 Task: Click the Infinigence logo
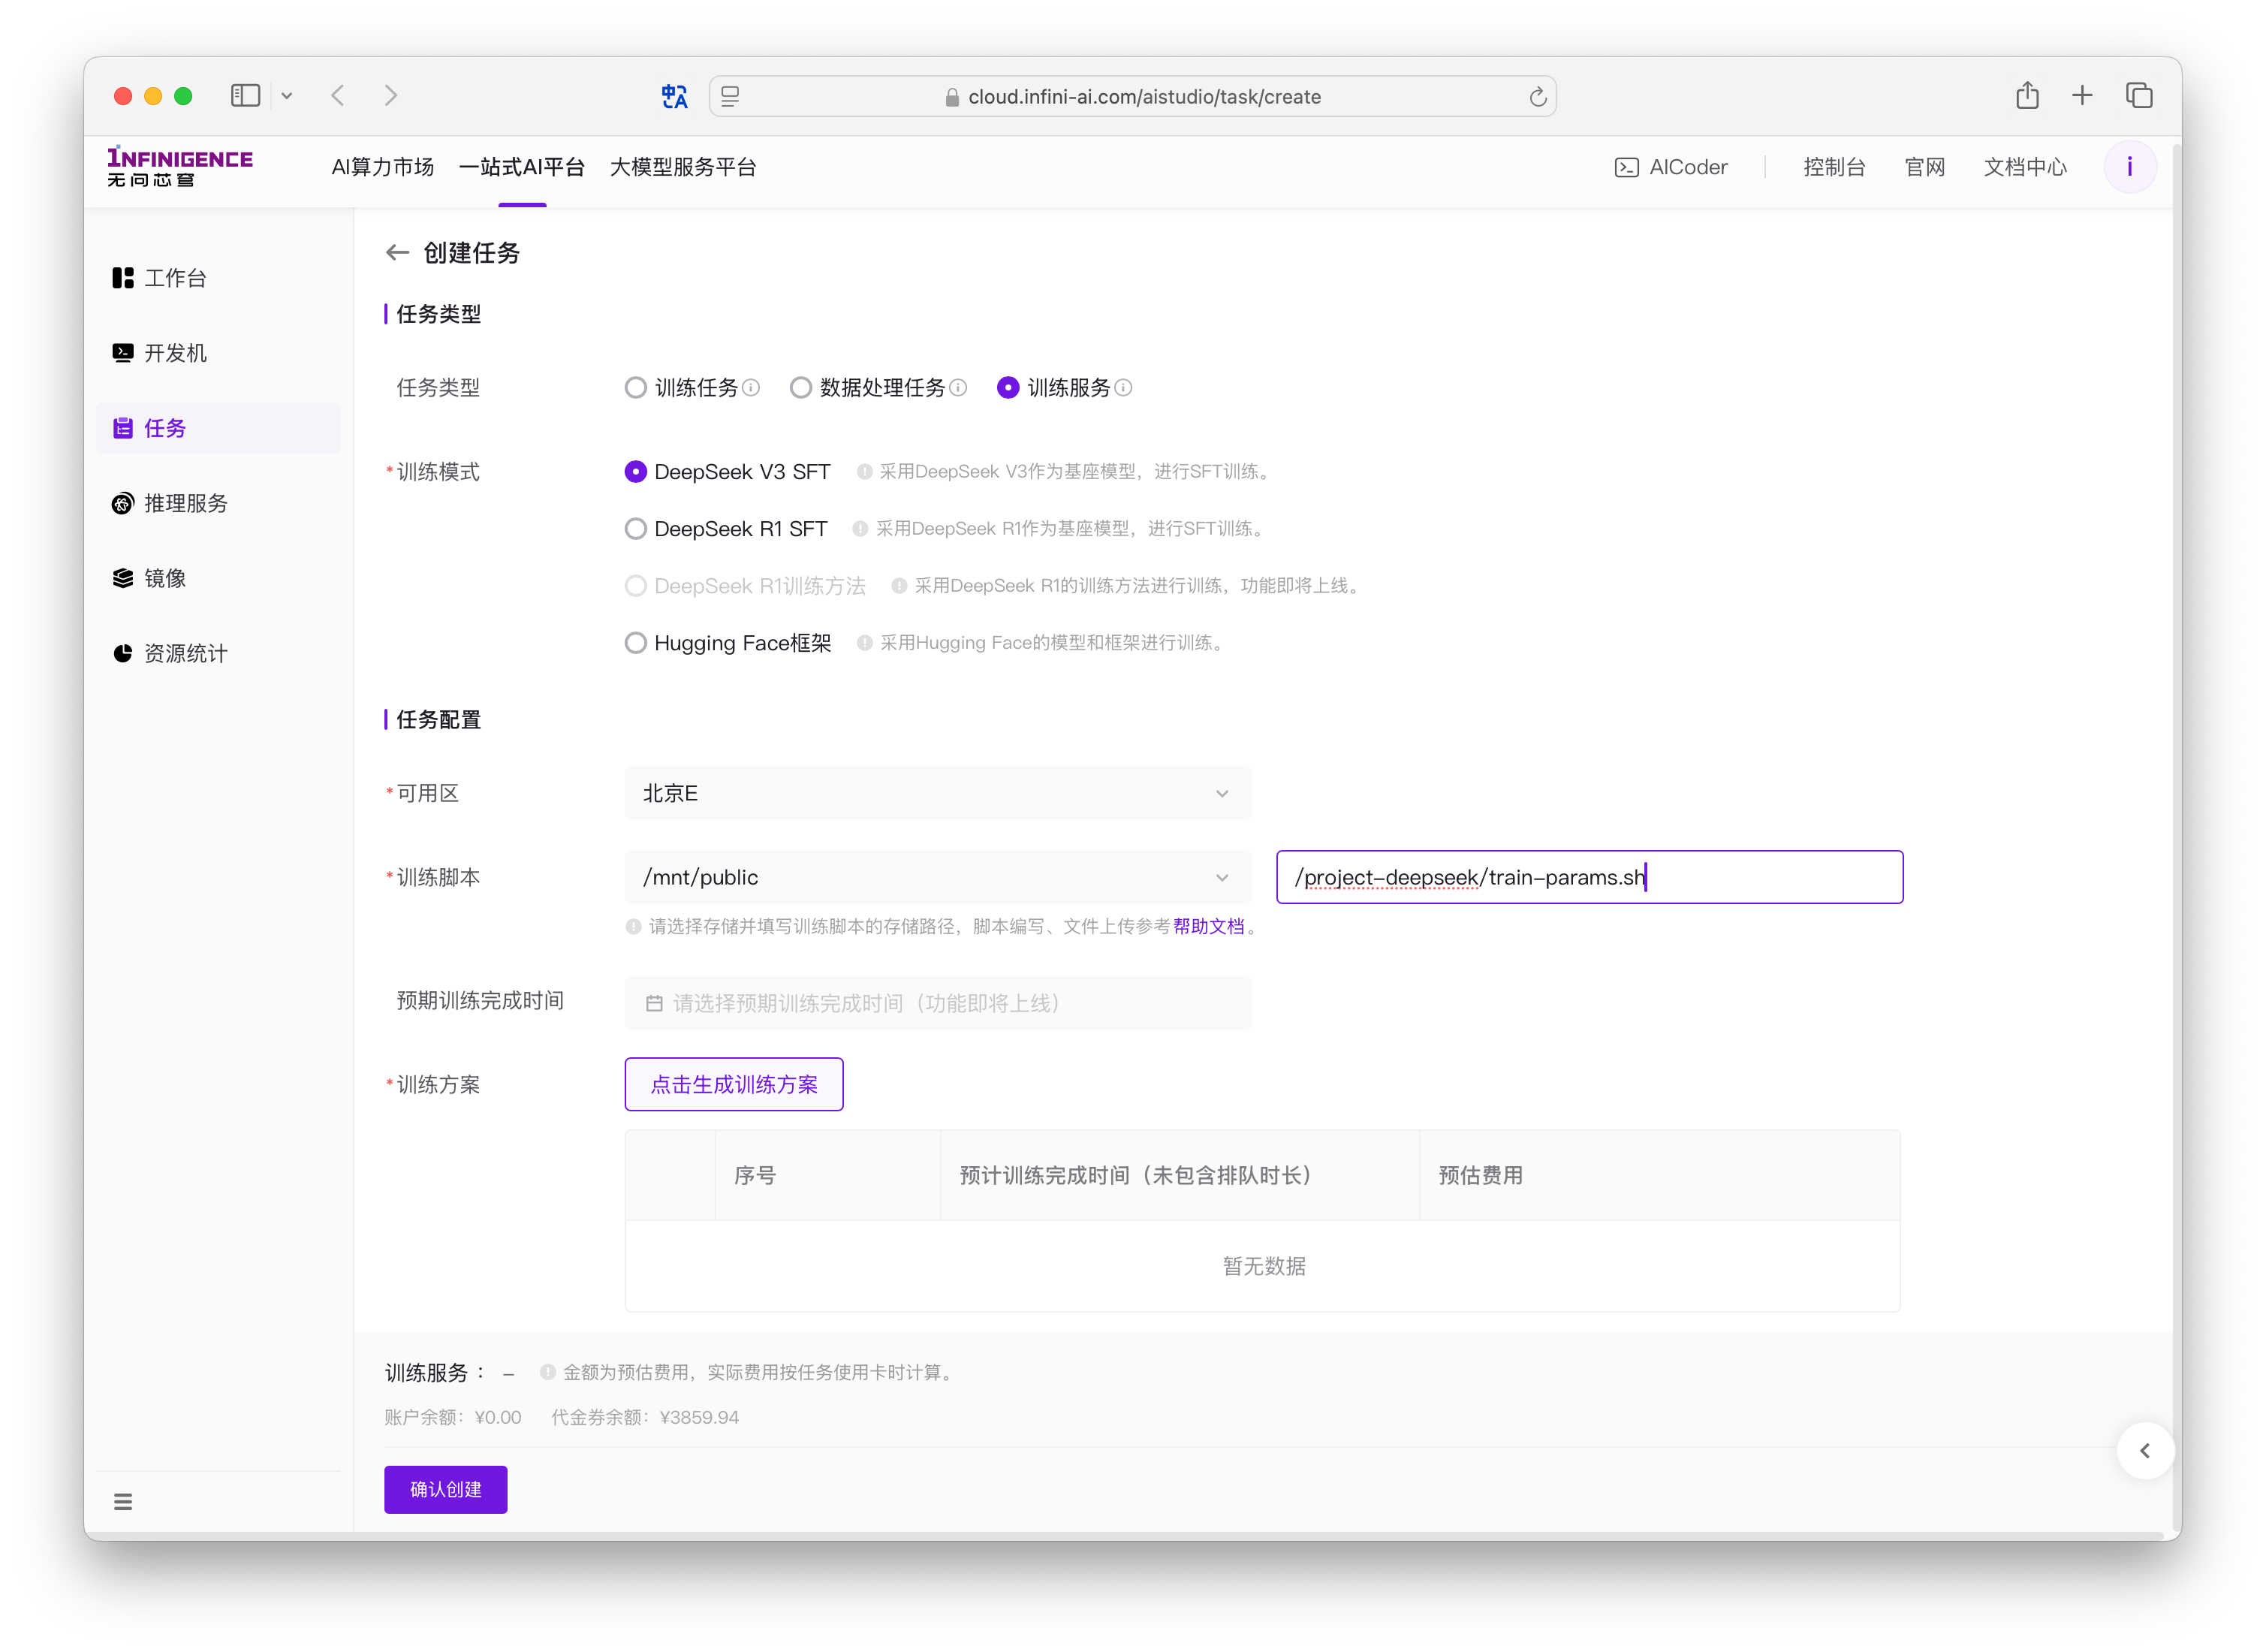click(x=180, y=167)
